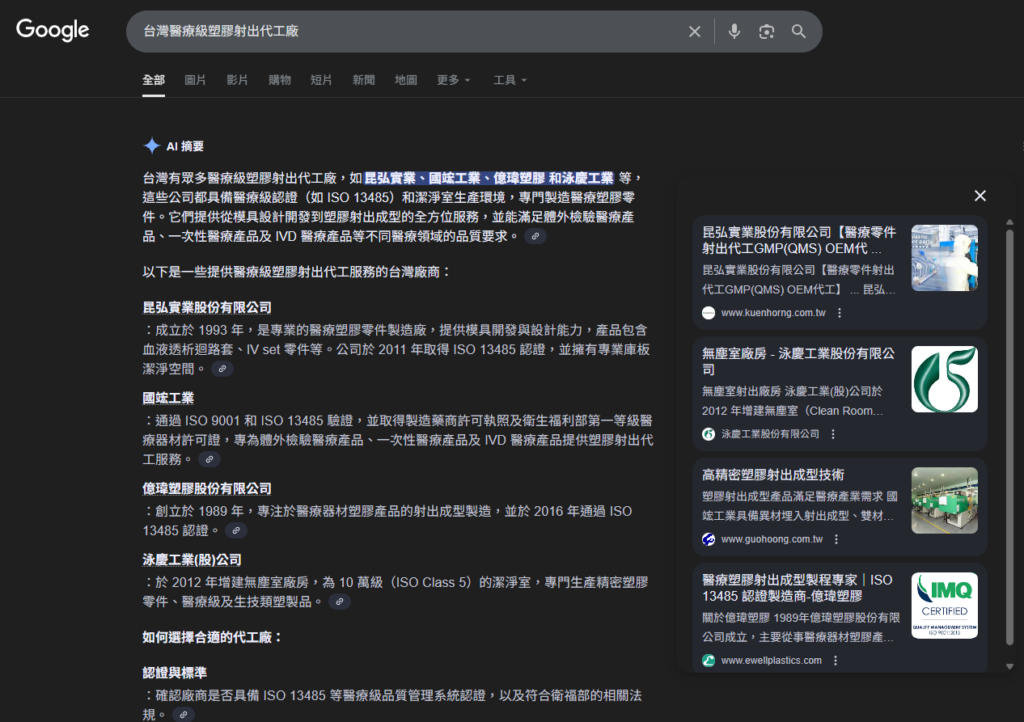The height and width of the screenshot is (722, 1024).
Task: Open the 昆弘實業 cleanroom thumbnail image
Action: pyautogui.click(x=944, y=258)
